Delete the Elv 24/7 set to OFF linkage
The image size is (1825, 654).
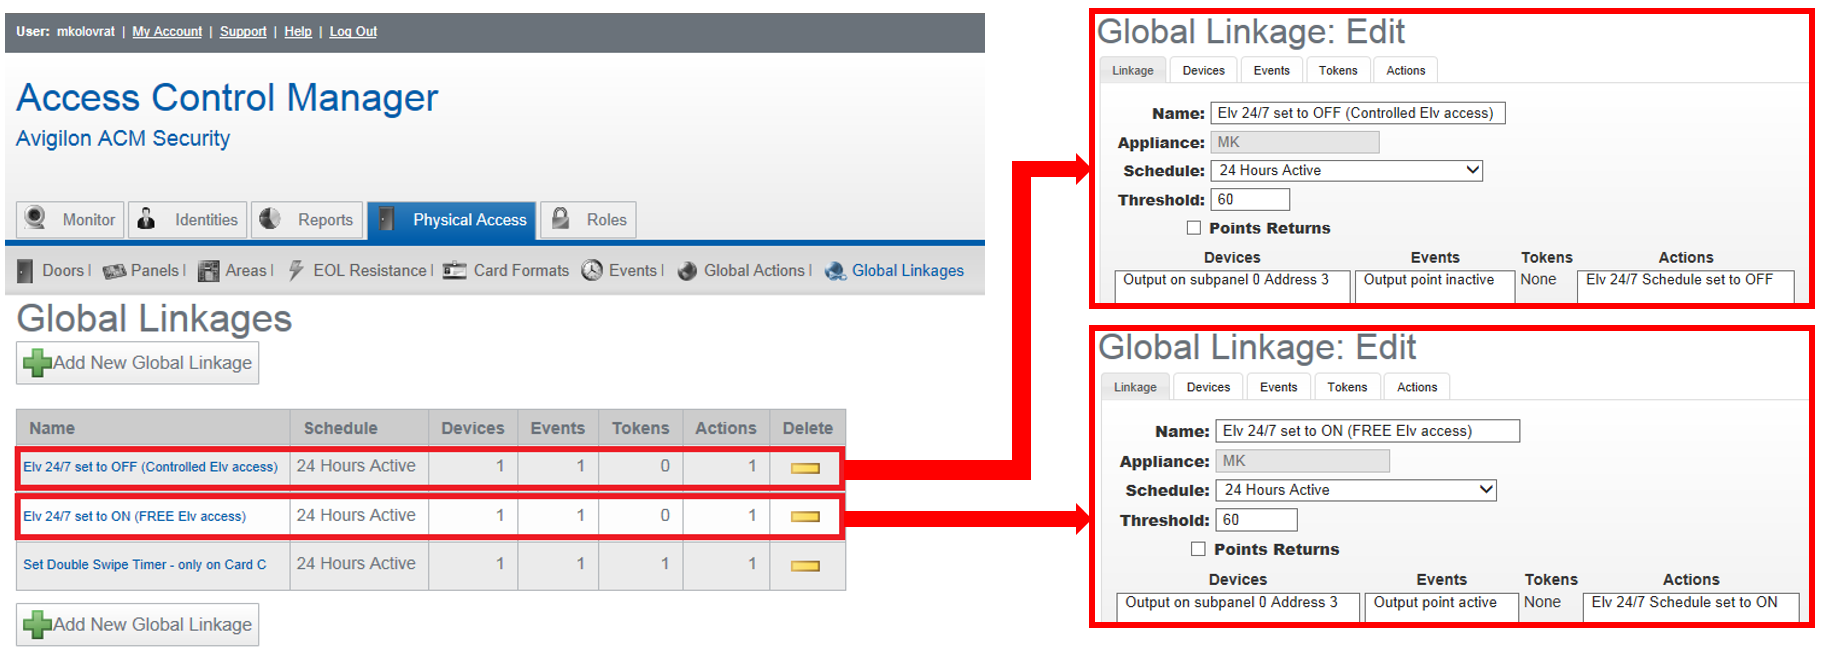click(x=805, y=468)
